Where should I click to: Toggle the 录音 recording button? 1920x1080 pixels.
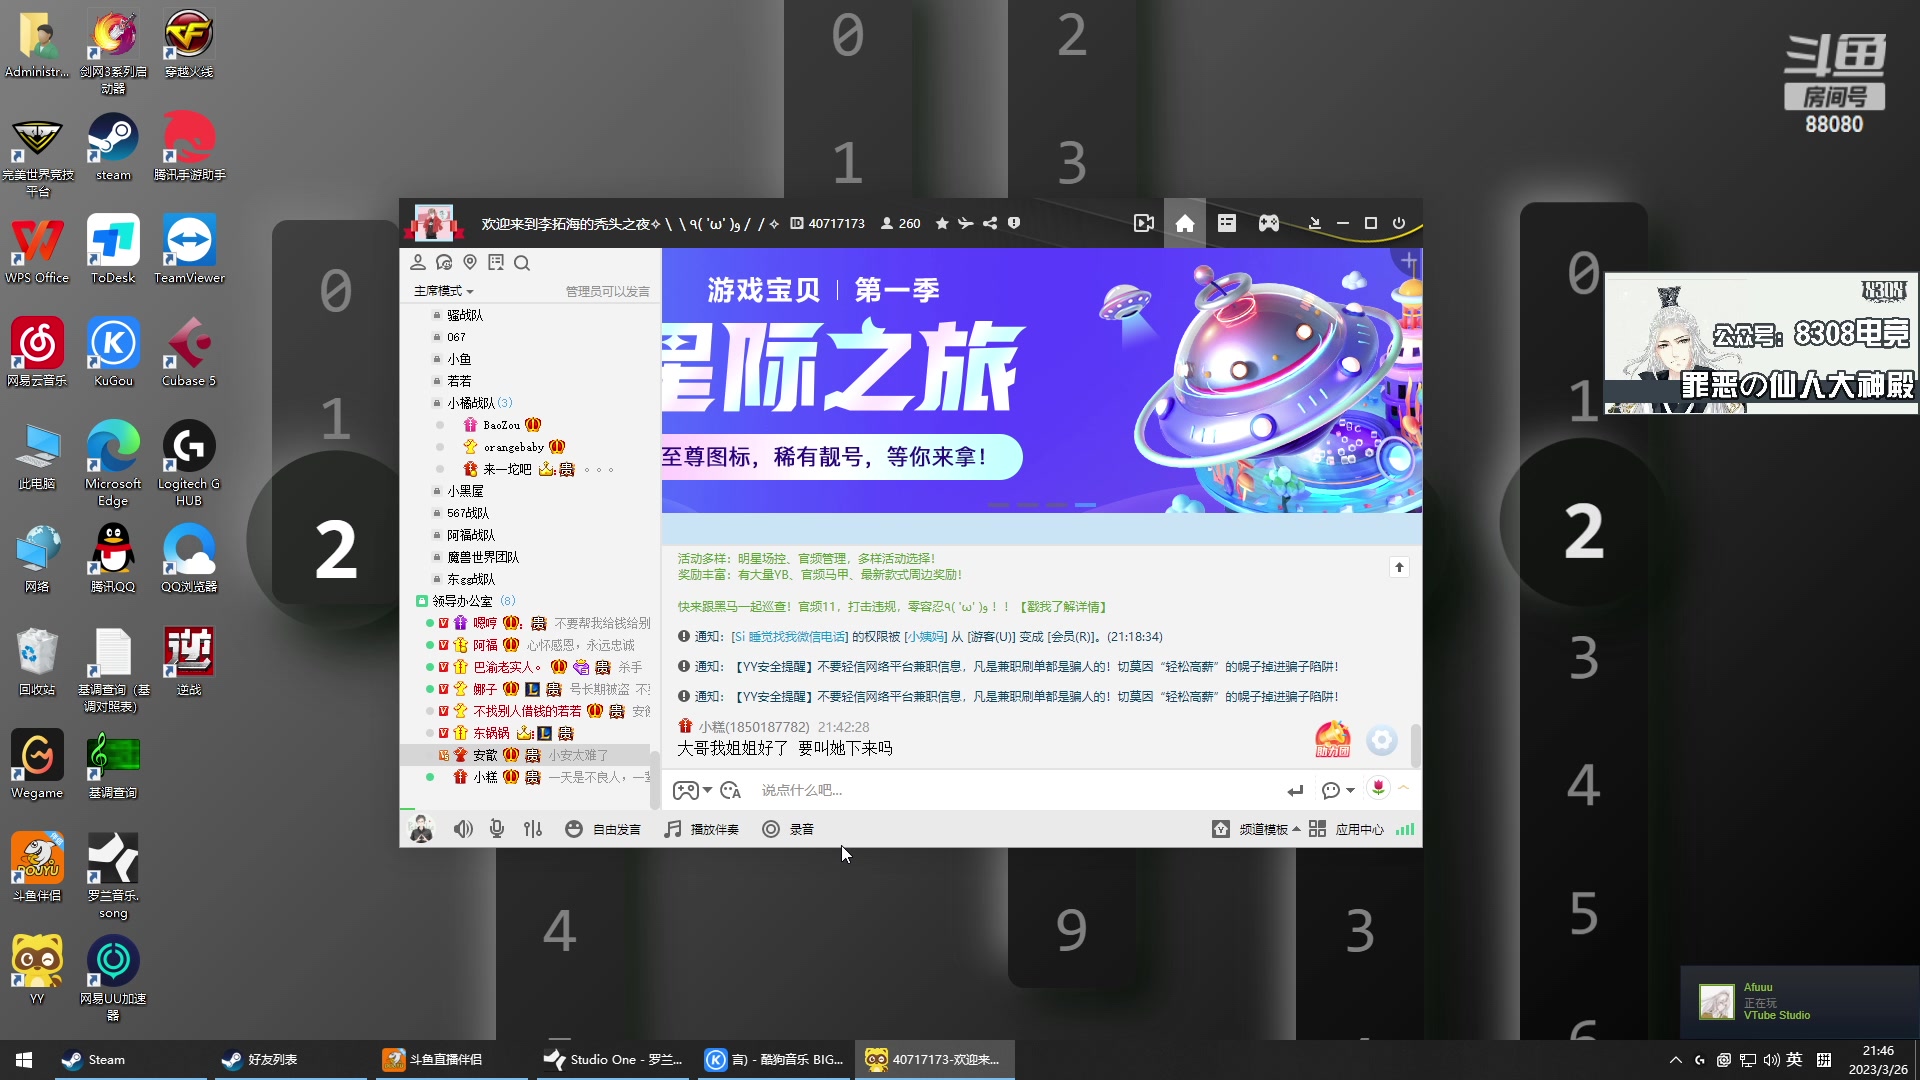(x=788, y=829)
